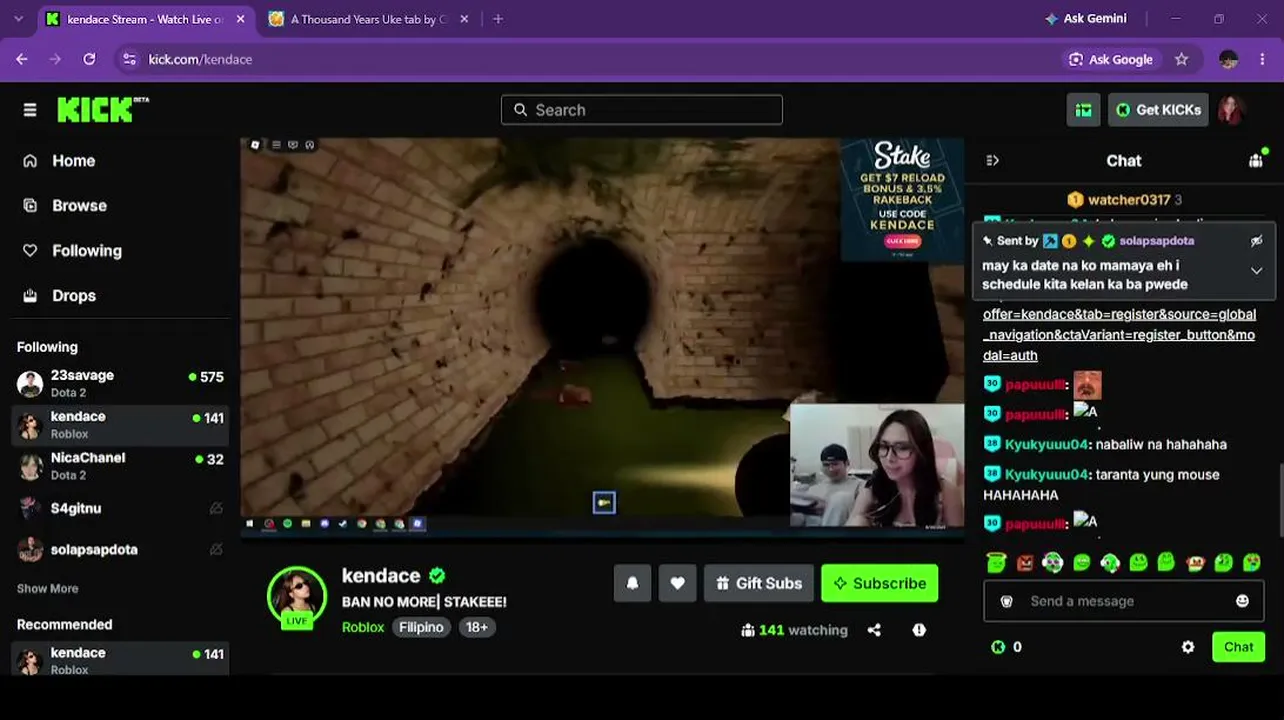Screen dimensions: 1284x720
Task: Open kendace's live profile avatar
Action: pyautogui.click(x=297, y=596)
